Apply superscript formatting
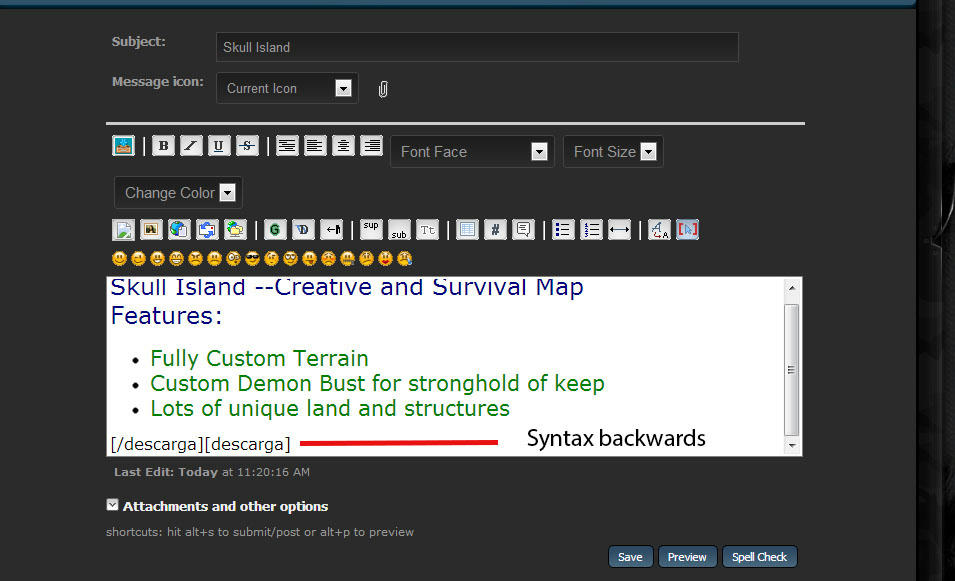This screenshot has width=955, height=581. [371, 230]
